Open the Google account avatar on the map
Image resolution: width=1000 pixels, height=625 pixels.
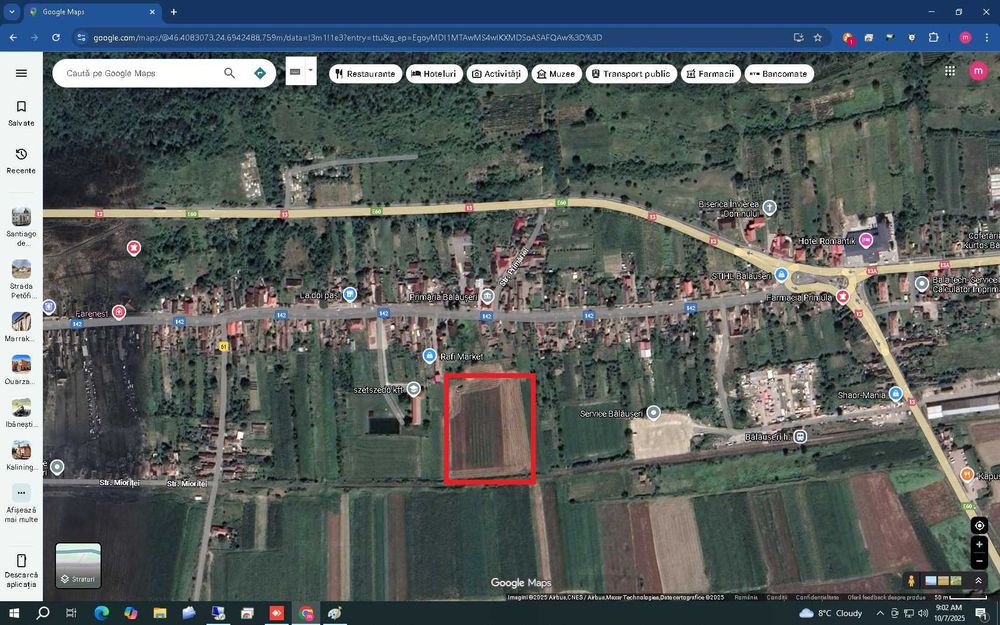(x=978, y=71)
